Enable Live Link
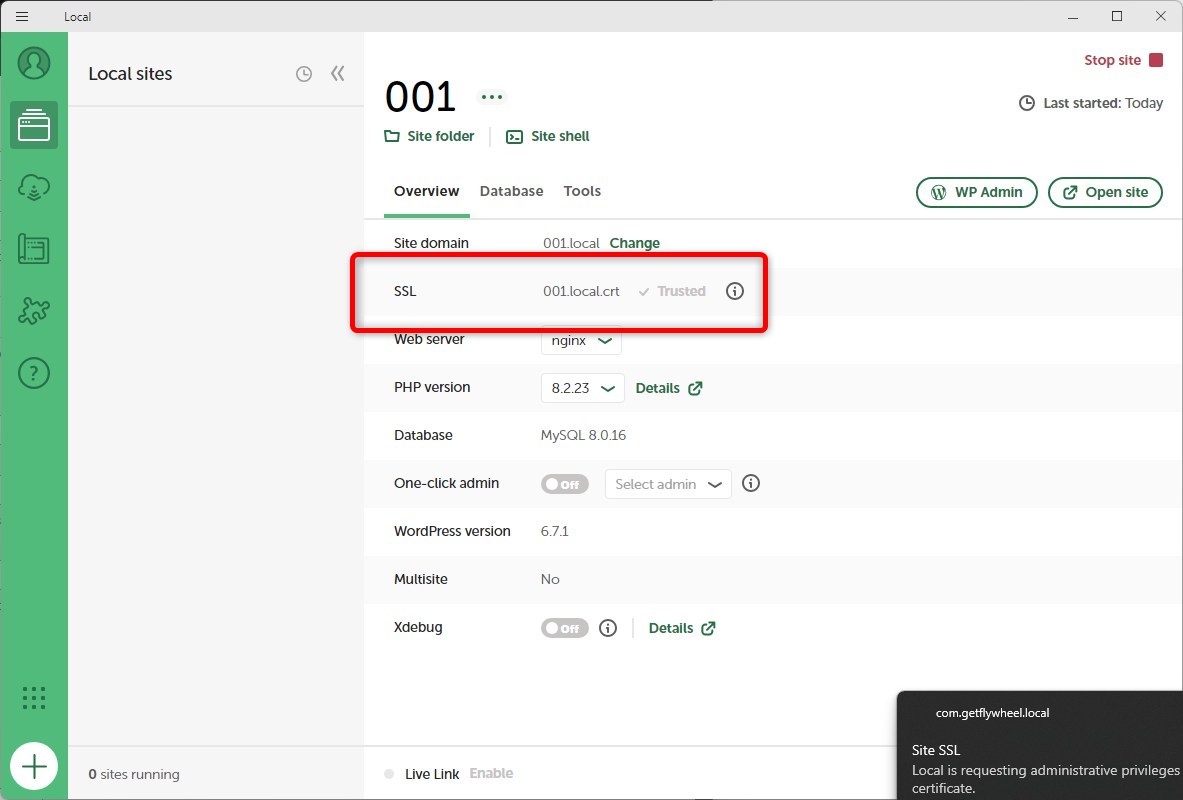Screen dimensions: 1183x800 [x=491, y=773]
